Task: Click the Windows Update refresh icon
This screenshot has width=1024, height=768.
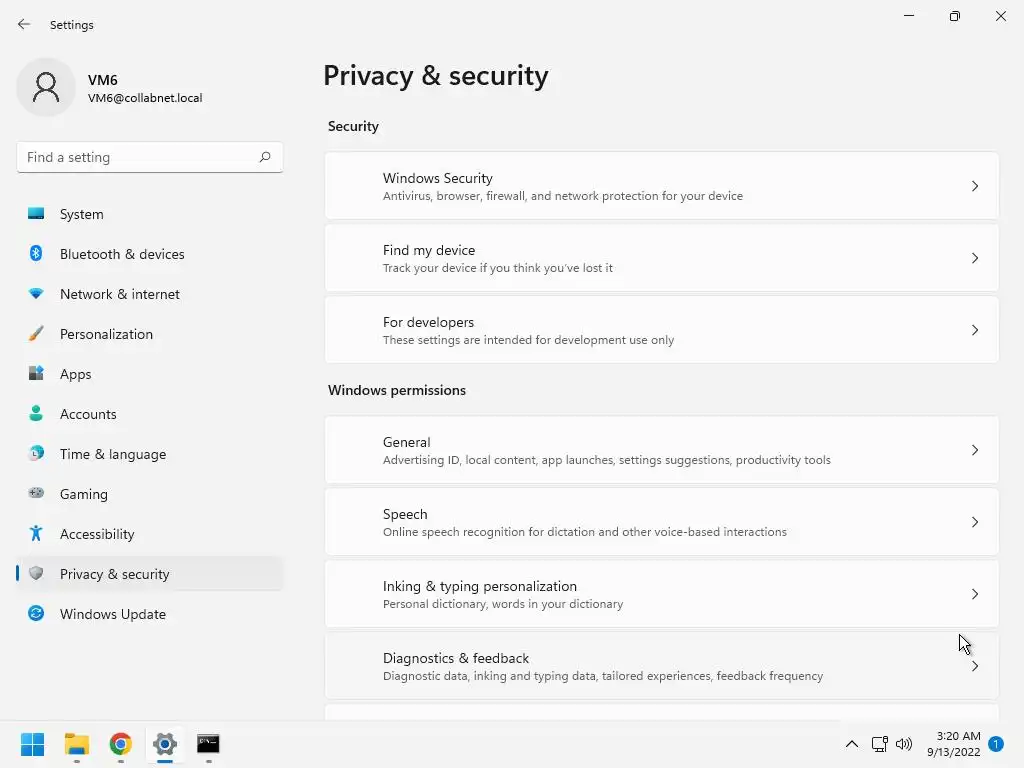Action: coord(36,614)
